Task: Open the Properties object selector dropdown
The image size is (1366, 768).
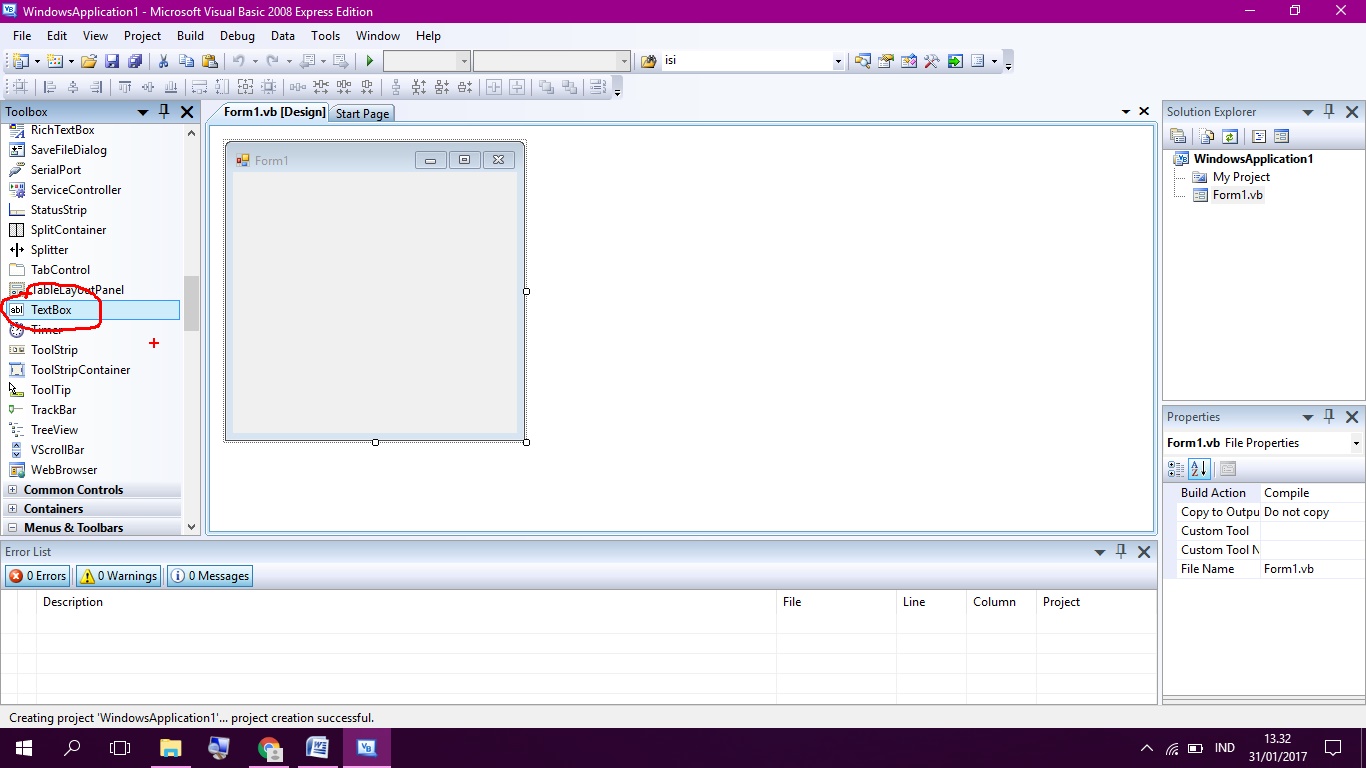Action: pyautogui.click(x=1356, y=442)
